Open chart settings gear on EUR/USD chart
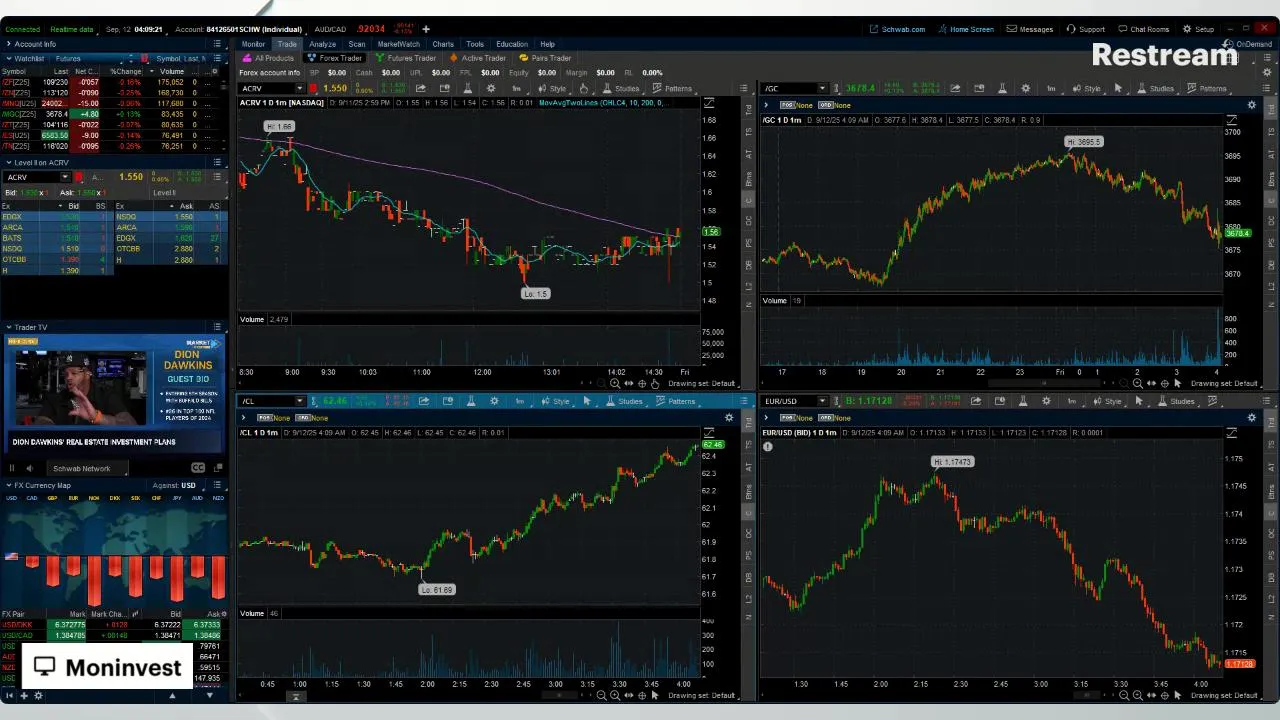 click(x=1046, y=401)
